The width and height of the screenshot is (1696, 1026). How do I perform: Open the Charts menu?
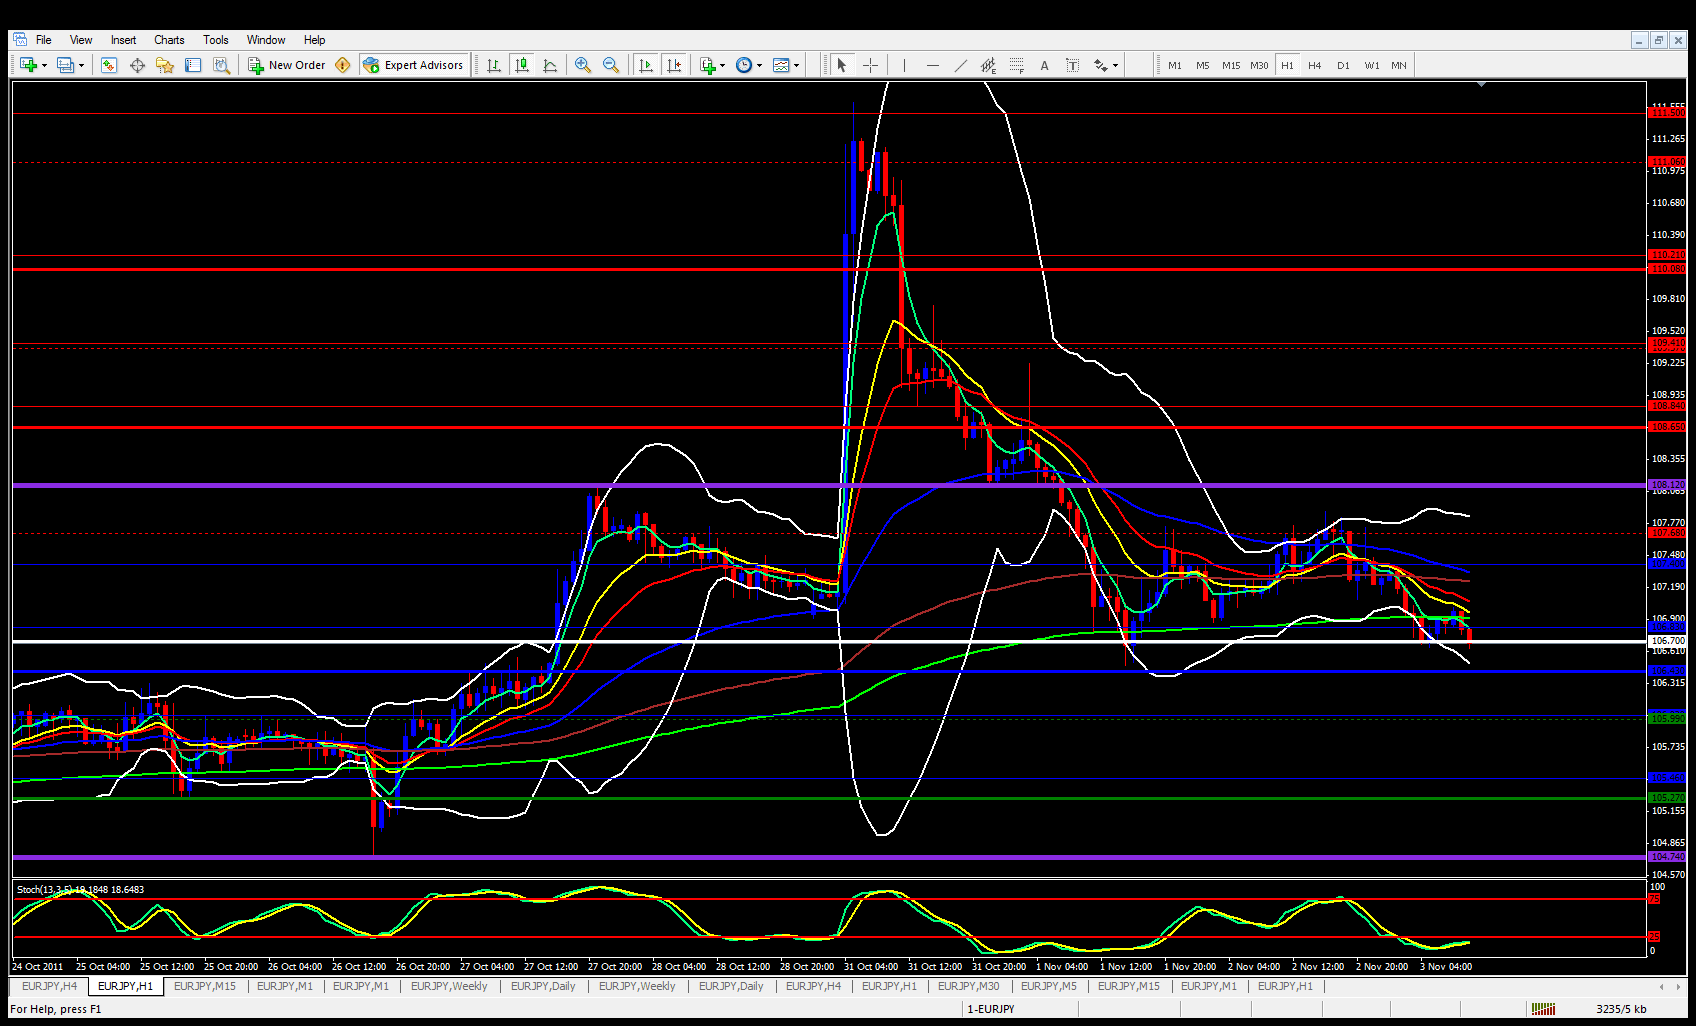click(169, 40)
